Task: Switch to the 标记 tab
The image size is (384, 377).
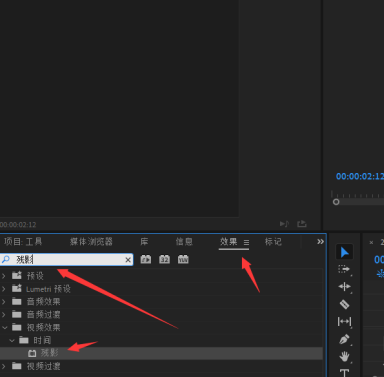Action: (x=273, y=242)
